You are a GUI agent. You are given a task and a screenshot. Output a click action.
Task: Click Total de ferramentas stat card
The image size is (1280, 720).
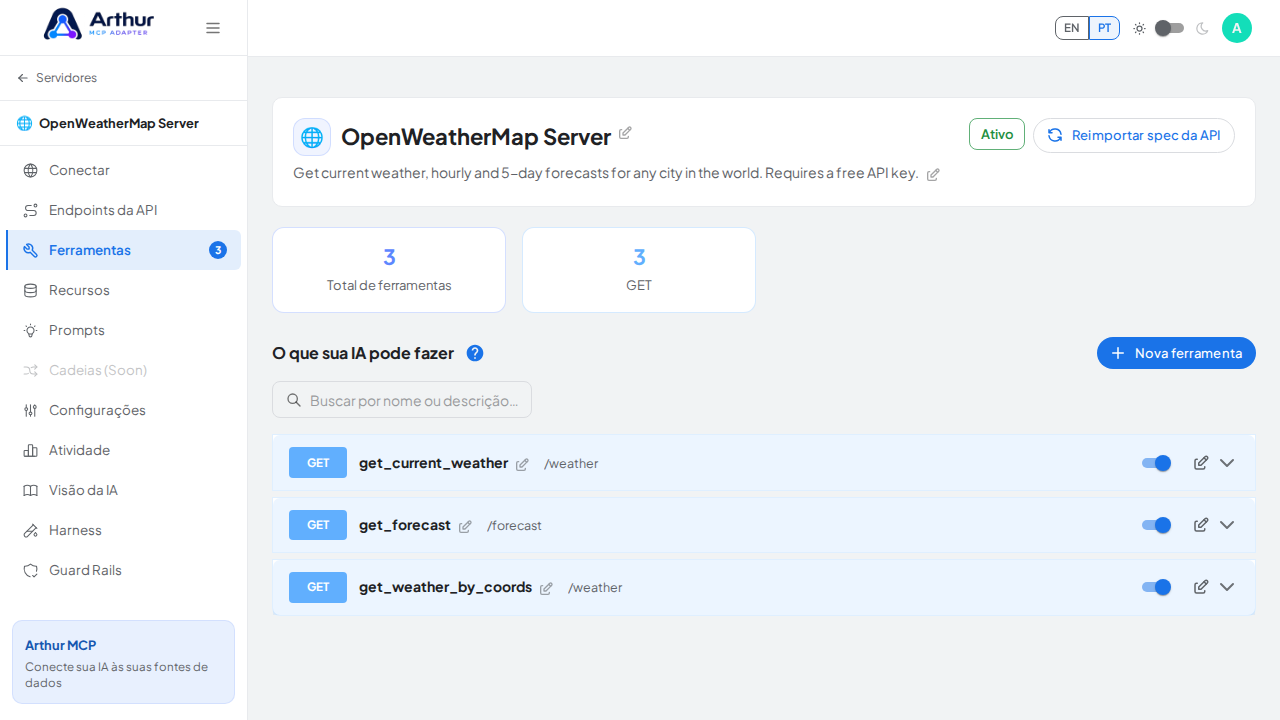(389, 270)
